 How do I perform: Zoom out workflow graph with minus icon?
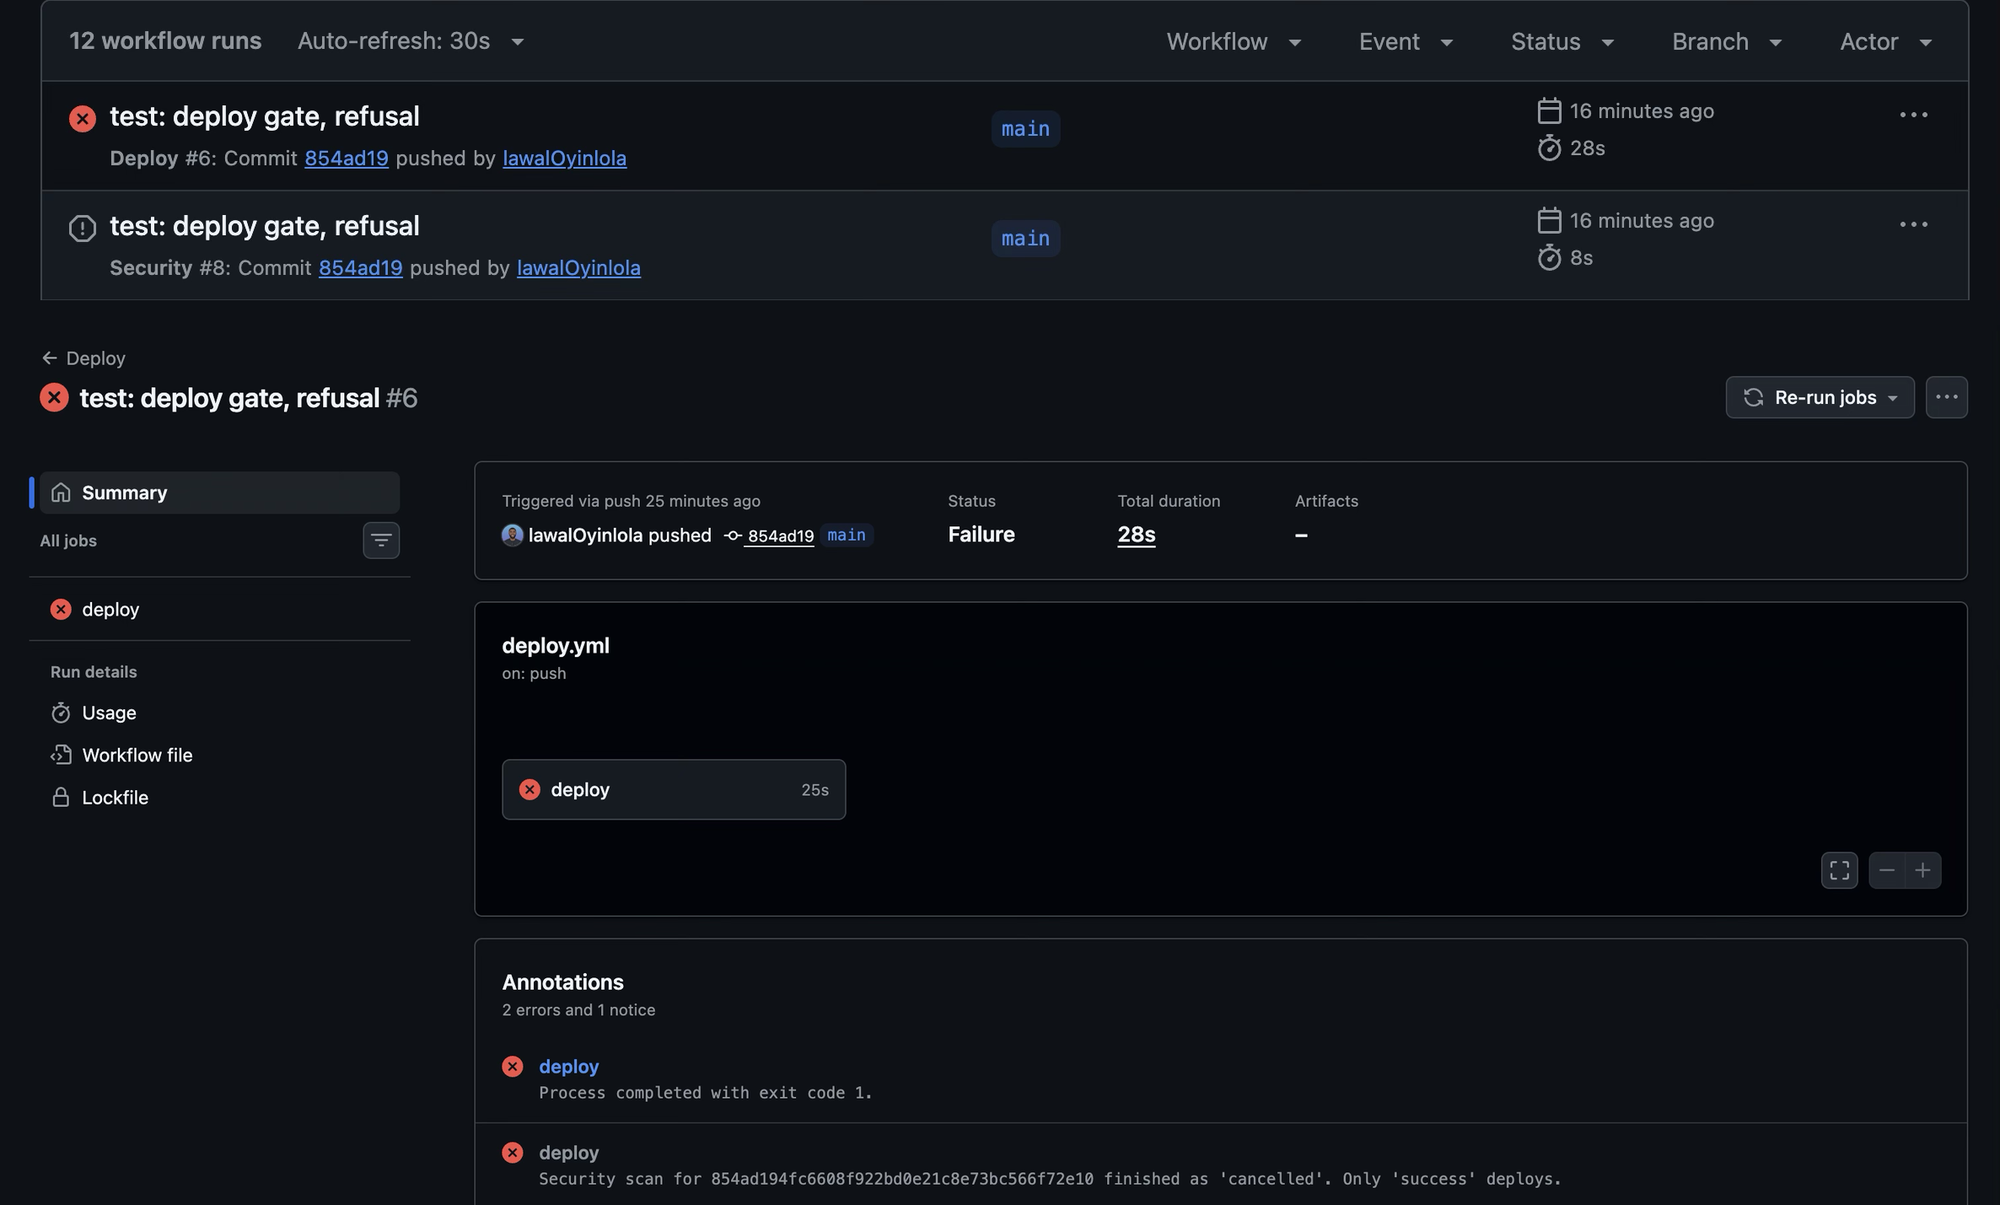1886,871
